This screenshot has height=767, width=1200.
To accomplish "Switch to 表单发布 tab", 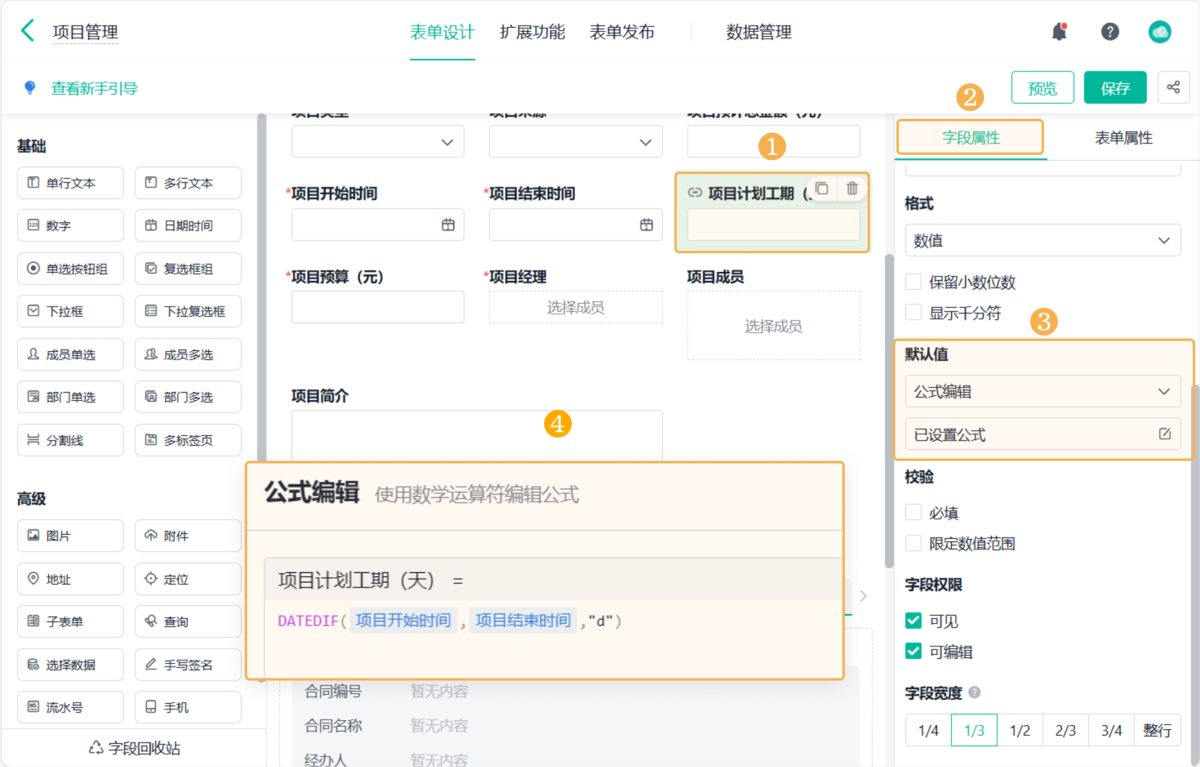I will click(622, 32).
